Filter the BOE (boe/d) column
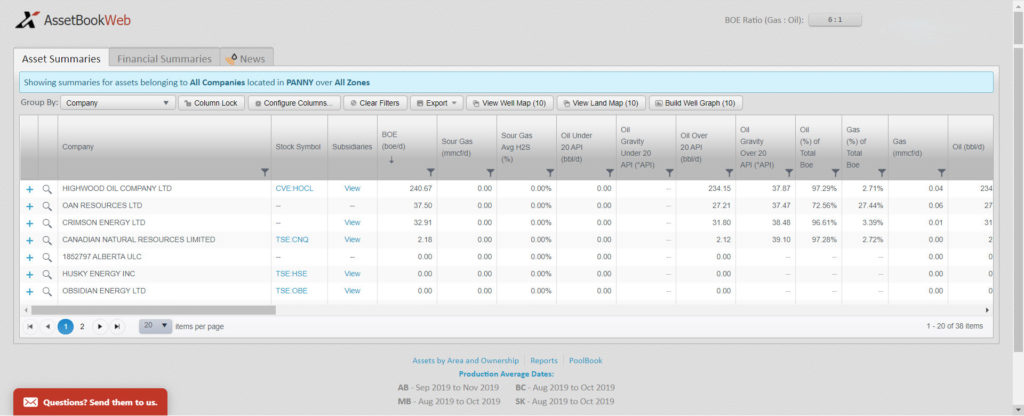The height and width of the screenshot is (416, 1024). (x=430, y=172)
